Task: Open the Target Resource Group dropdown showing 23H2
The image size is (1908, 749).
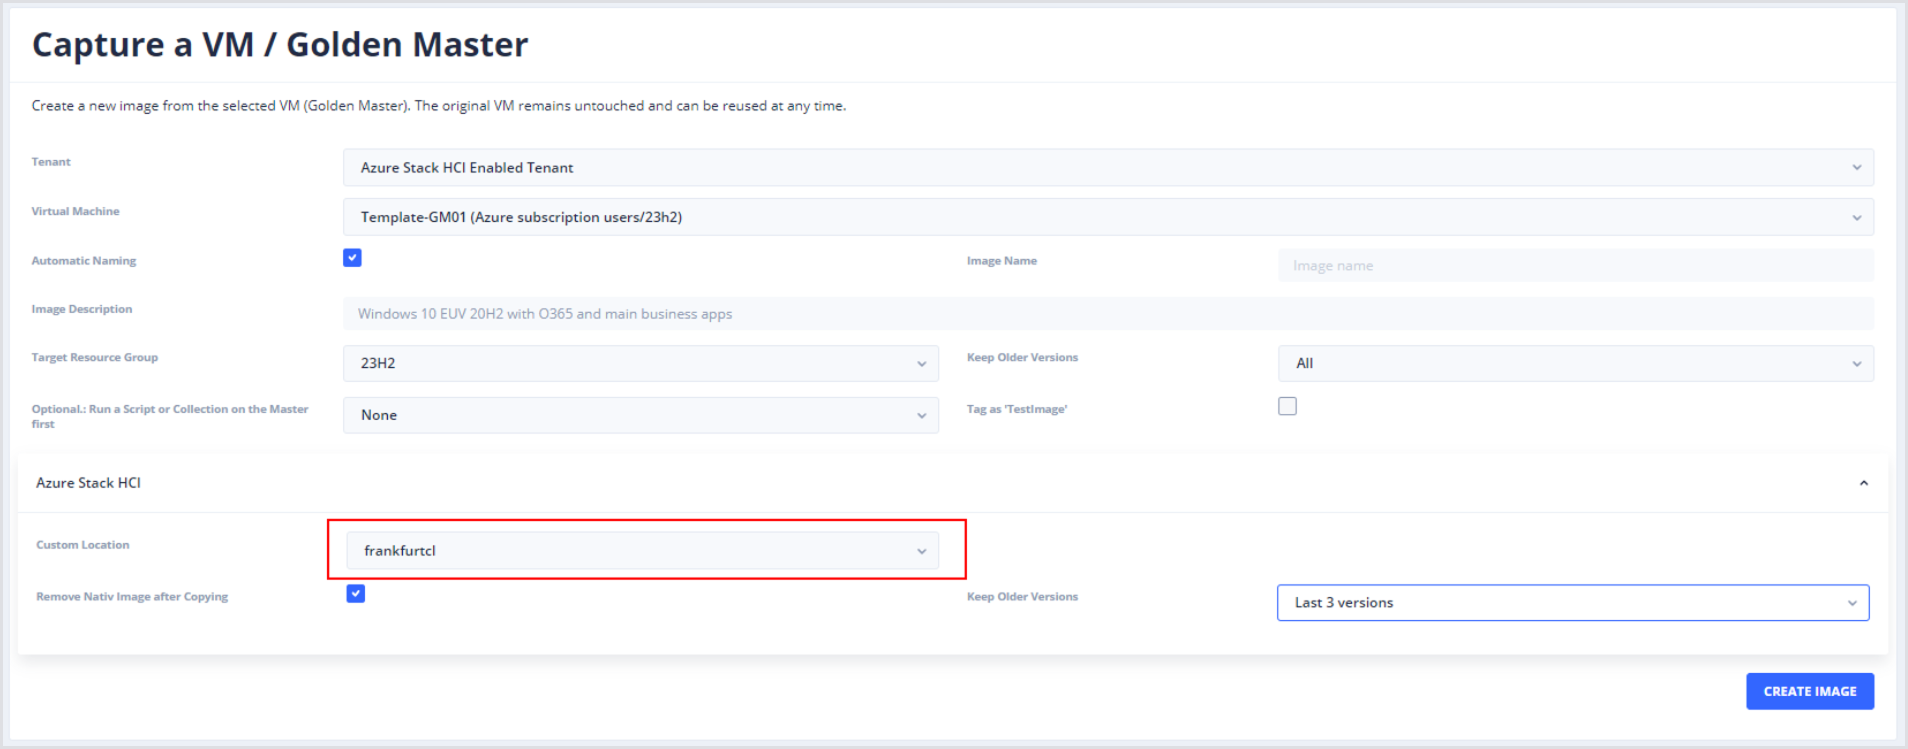Action: click(x=640, y=363)
